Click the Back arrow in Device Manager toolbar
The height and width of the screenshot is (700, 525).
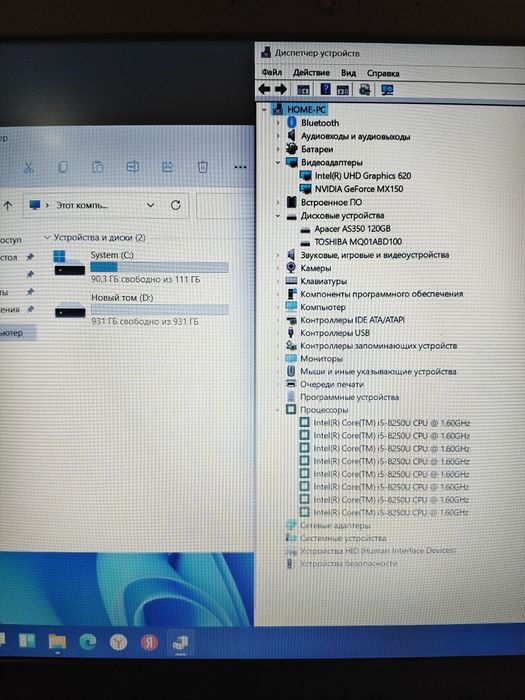(x=264, y=89)
